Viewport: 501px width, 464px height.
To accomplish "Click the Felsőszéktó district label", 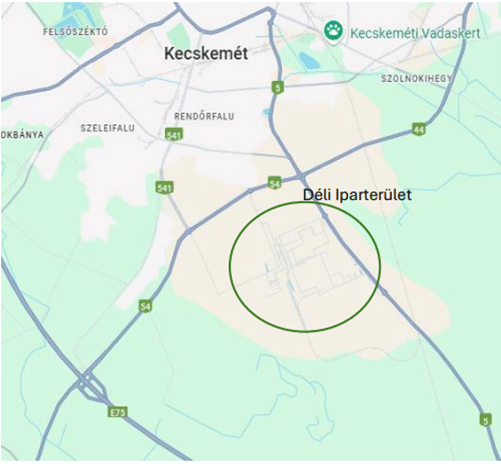I will coord(75,32).
